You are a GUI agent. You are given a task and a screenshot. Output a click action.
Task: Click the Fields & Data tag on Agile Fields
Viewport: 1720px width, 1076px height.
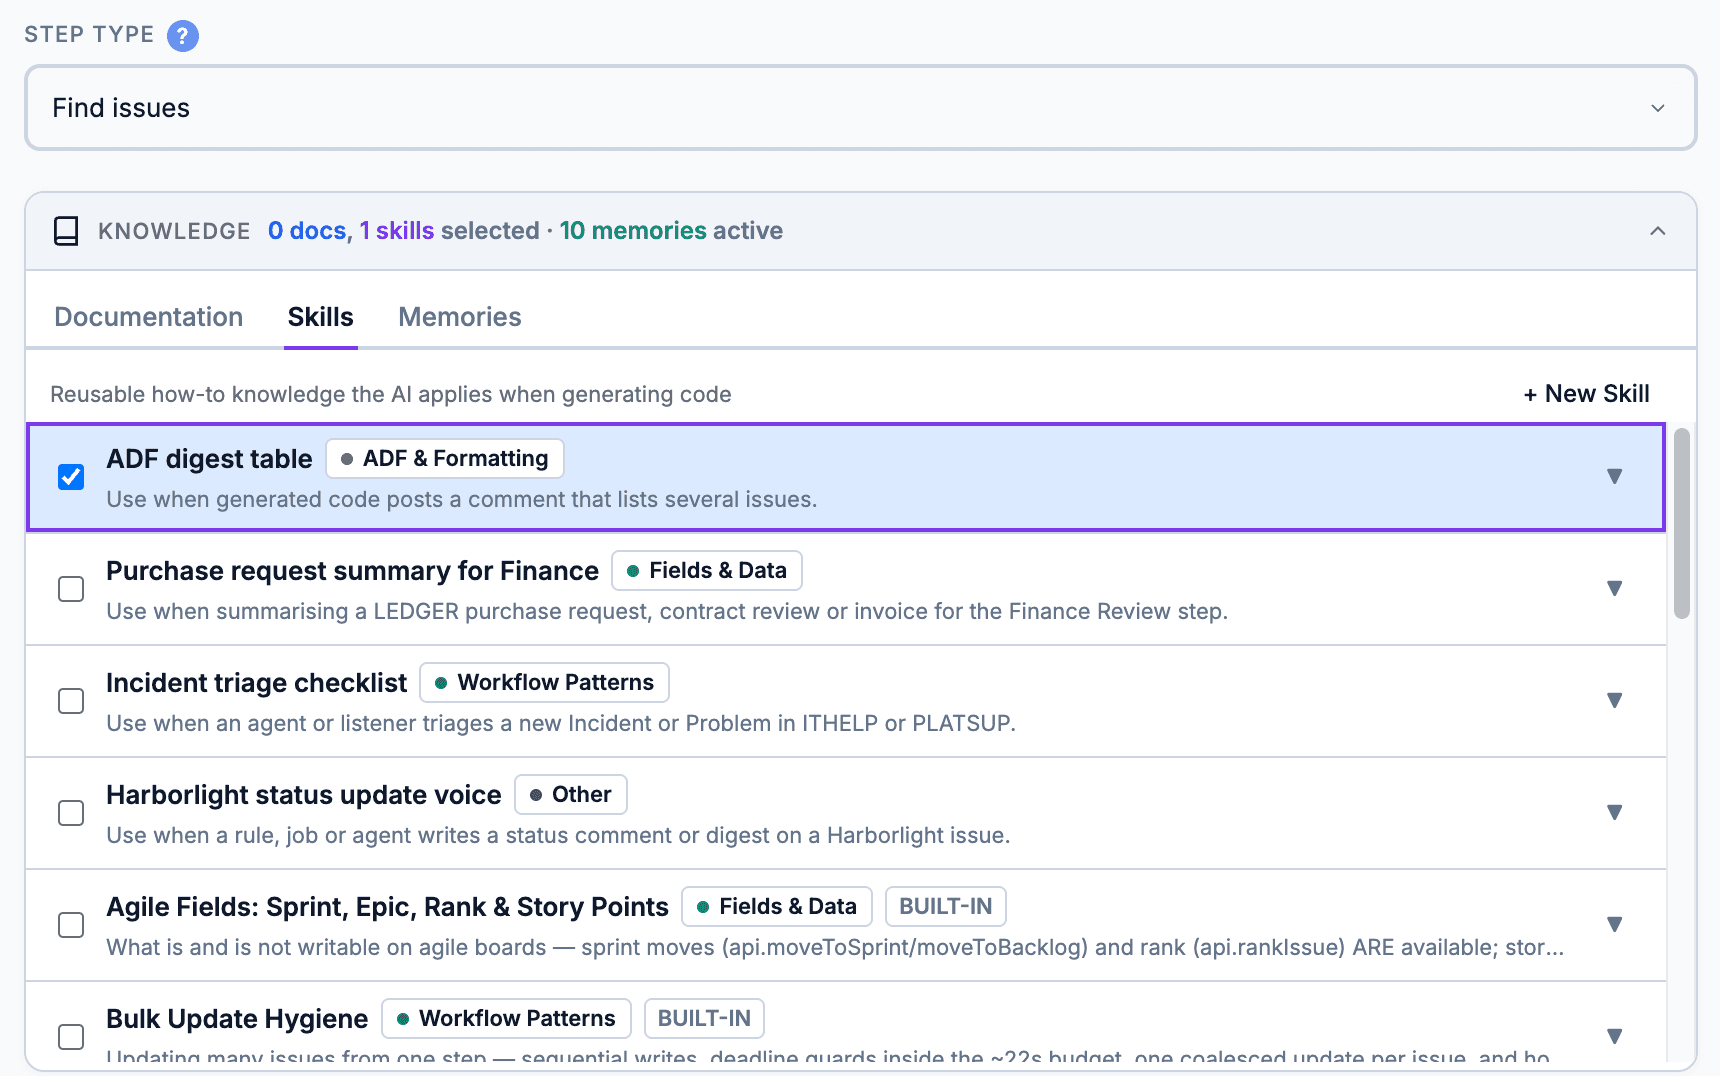point(777,907)
